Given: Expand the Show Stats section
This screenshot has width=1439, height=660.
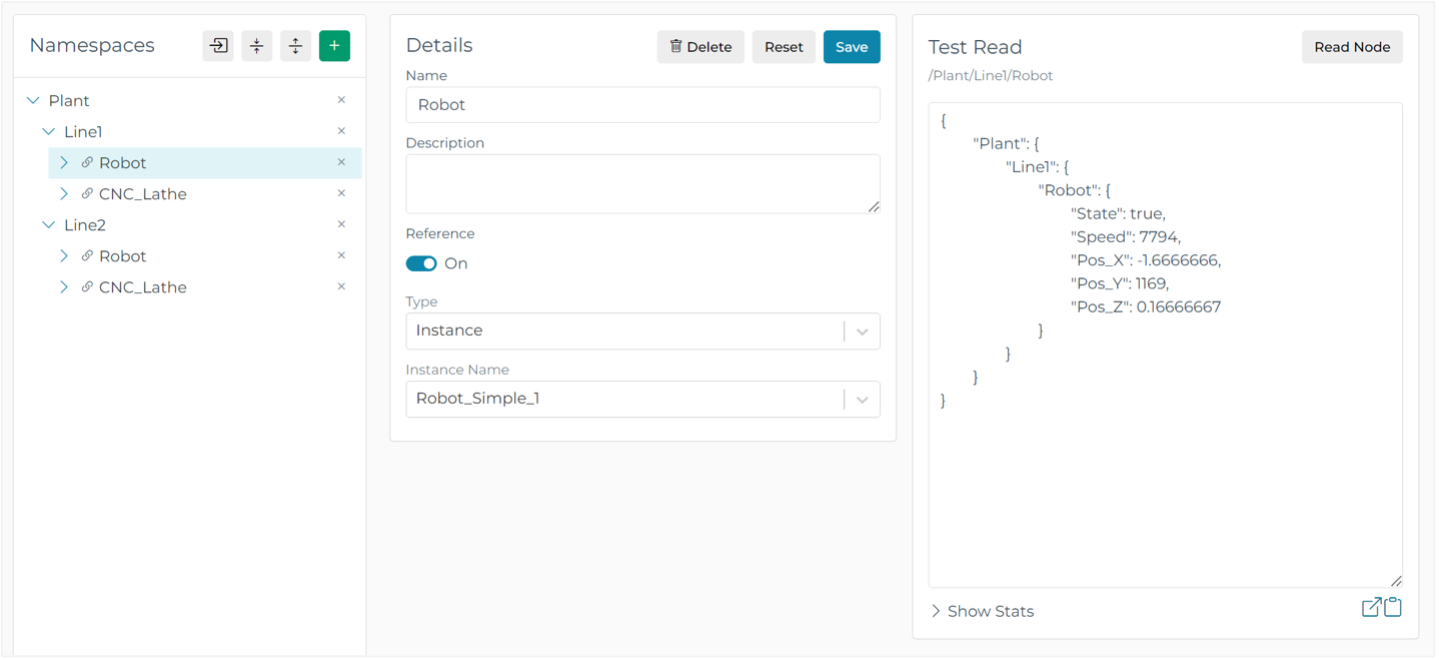Looking at the screenshot, I should click(x=982, y=611).
